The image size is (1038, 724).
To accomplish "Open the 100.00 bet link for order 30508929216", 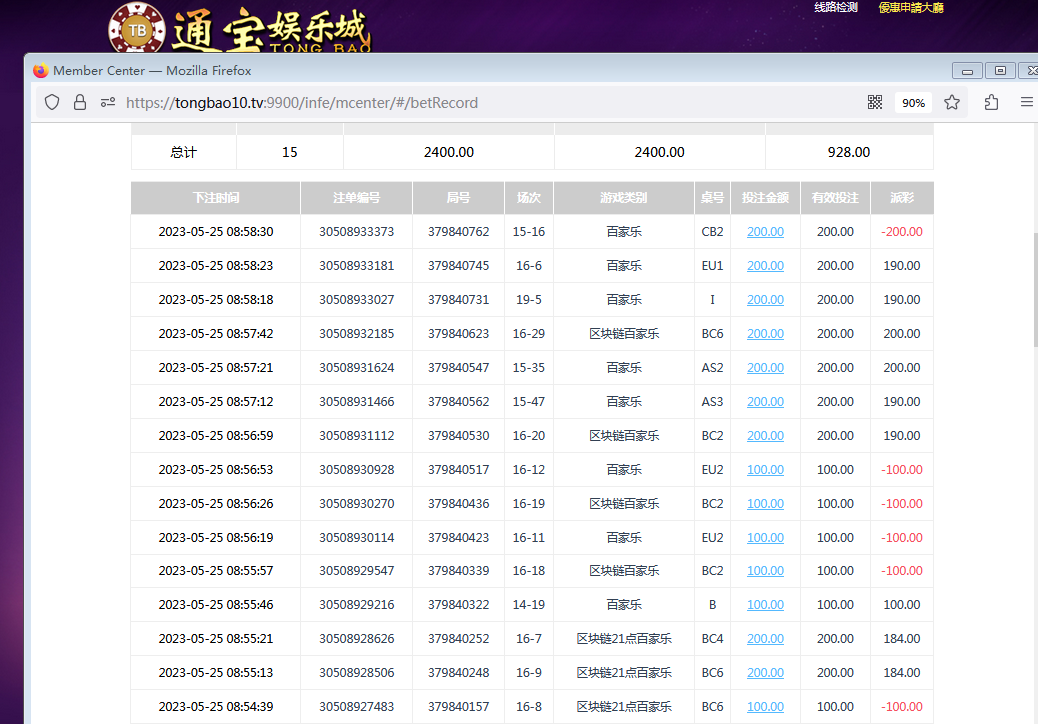I will [765, 604].
